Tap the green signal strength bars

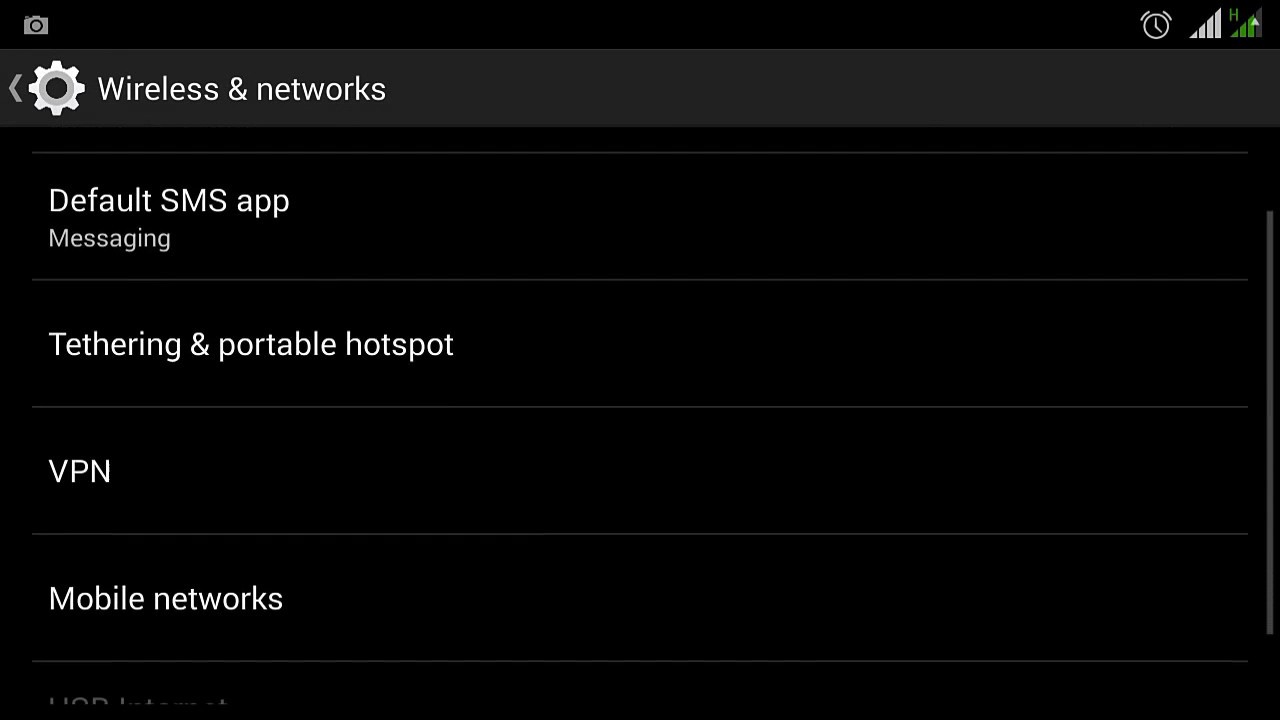[1243, 27]
